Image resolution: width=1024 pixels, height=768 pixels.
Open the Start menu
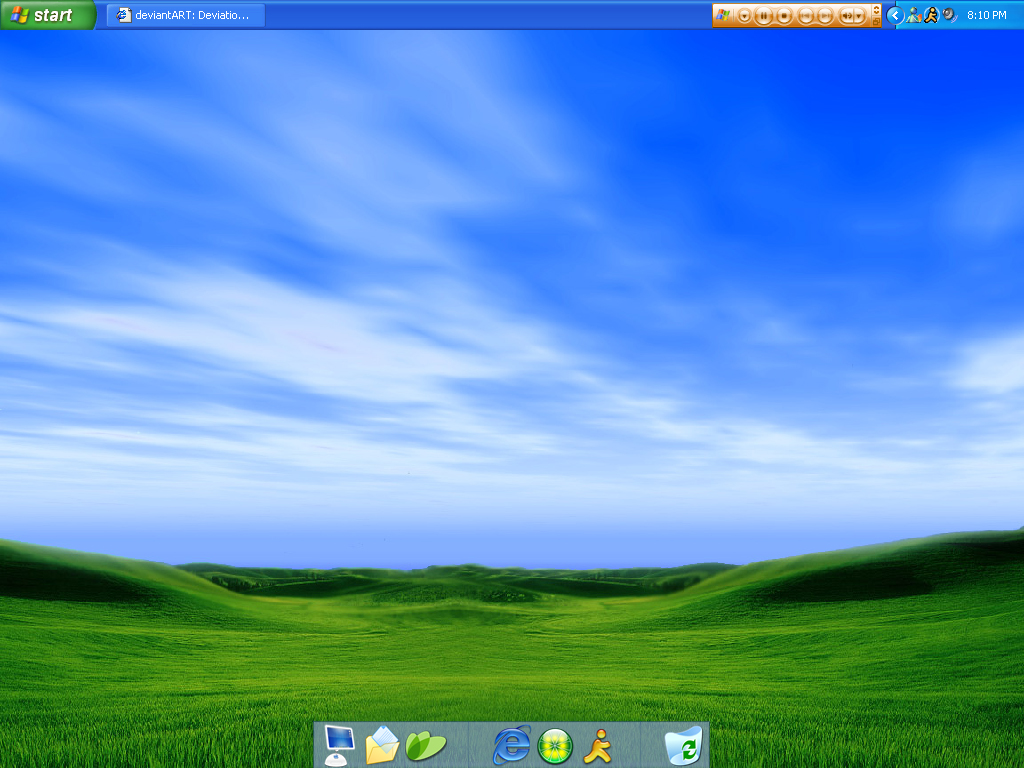(x=47, y=15)
